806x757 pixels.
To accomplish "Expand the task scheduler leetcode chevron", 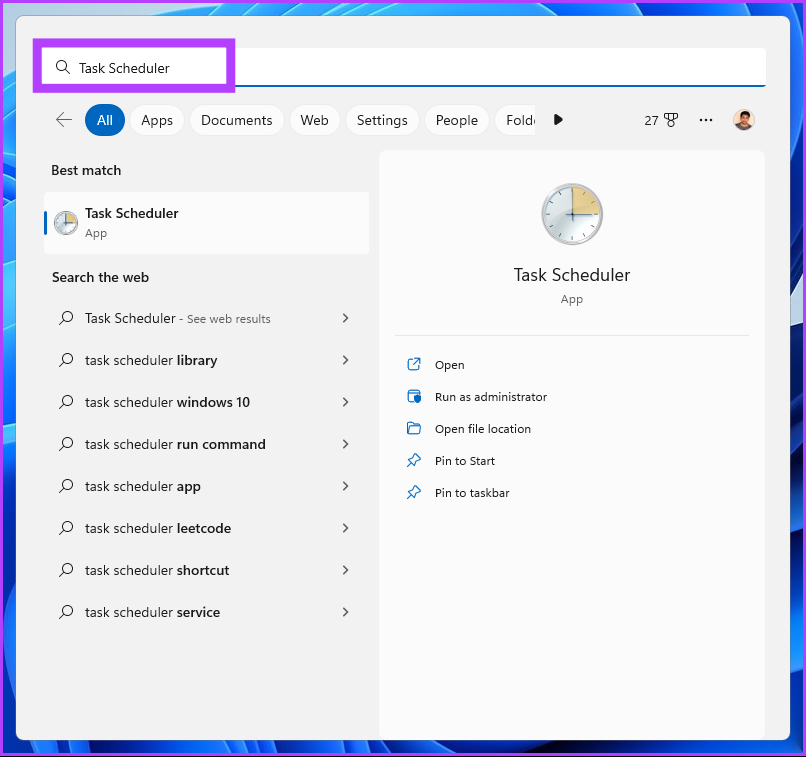I will [x=345, y=528].
